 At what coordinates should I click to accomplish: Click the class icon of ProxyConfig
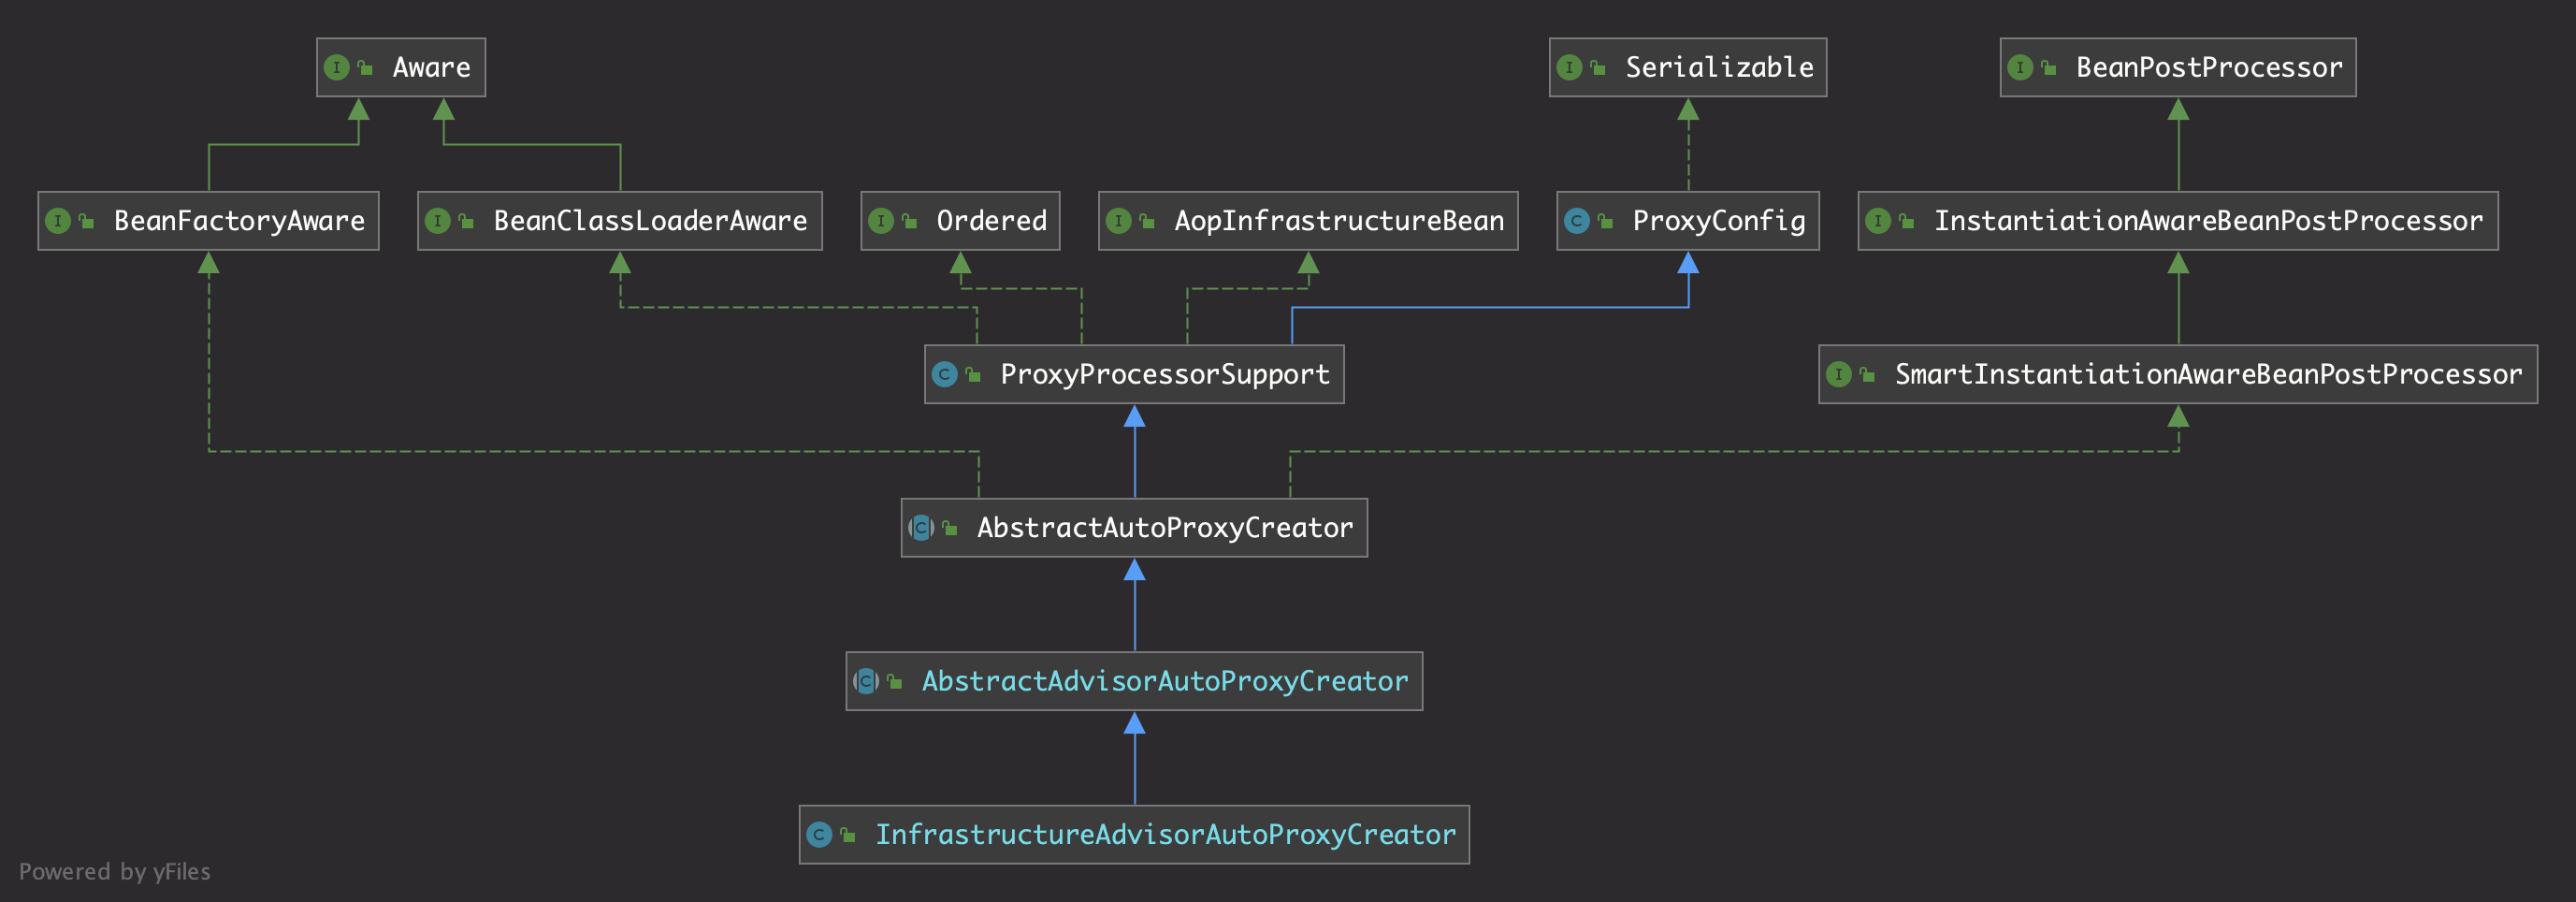click(1577, 221)
